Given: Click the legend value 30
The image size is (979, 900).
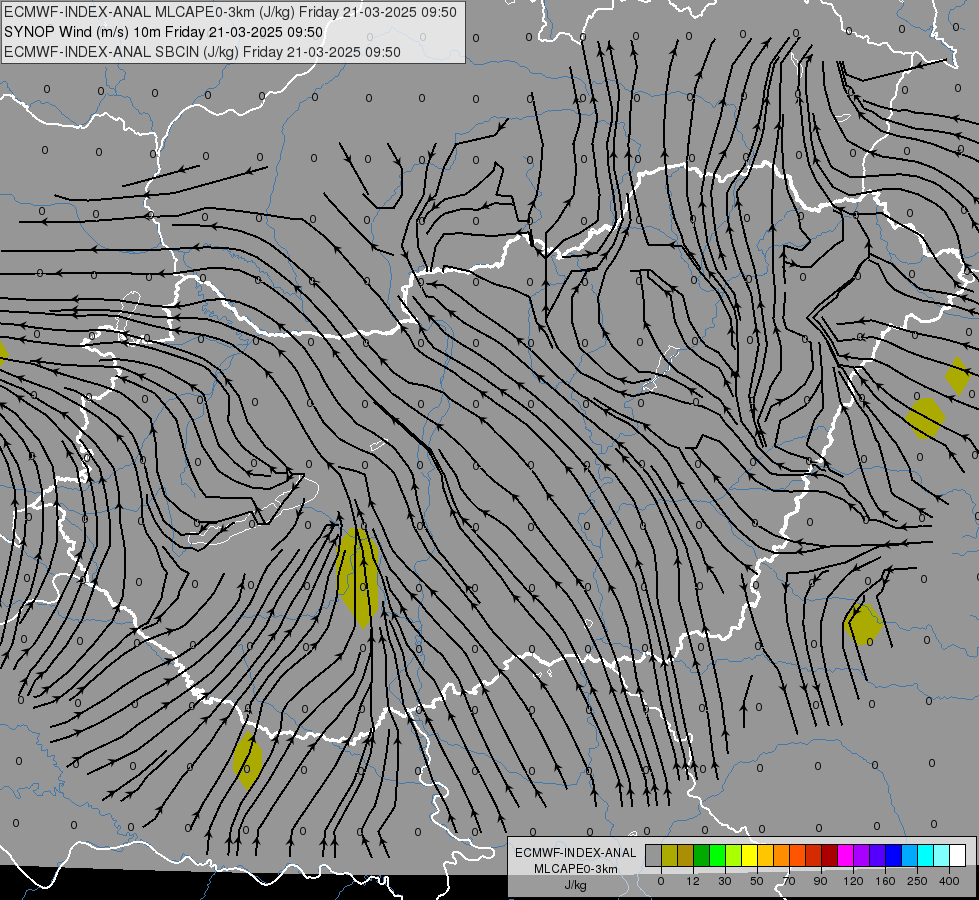Looking at the screenshot, I should pos(725,881).
